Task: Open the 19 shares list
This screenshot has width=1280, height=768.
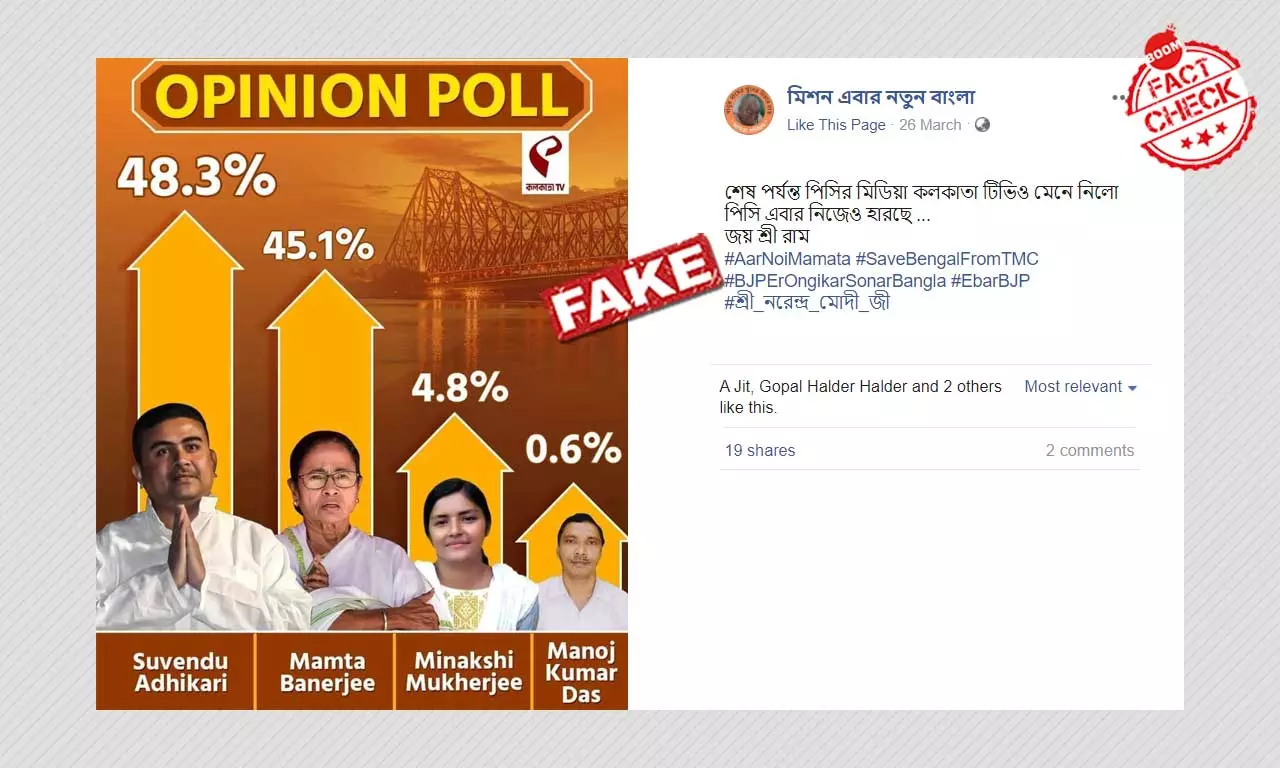Action: (760, 451)
